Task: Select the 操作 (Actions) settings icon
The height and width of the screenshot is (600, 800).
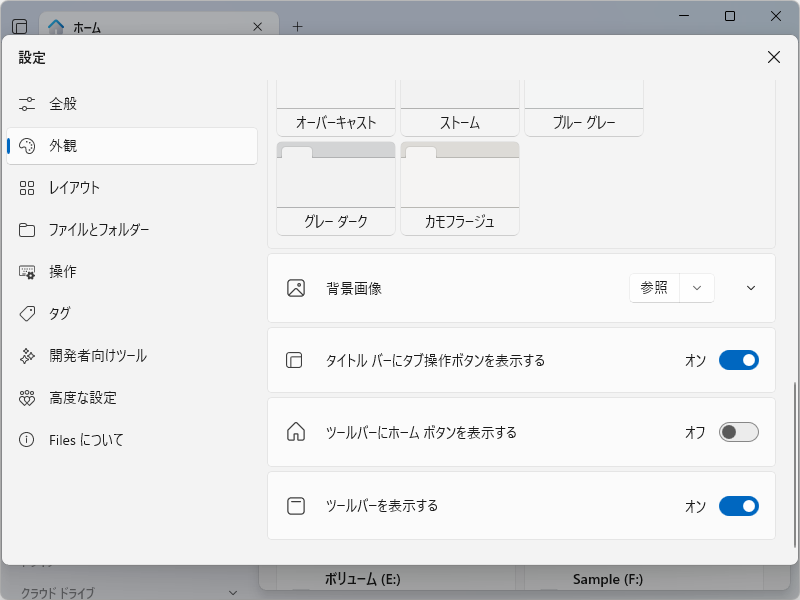Action: 28,271
